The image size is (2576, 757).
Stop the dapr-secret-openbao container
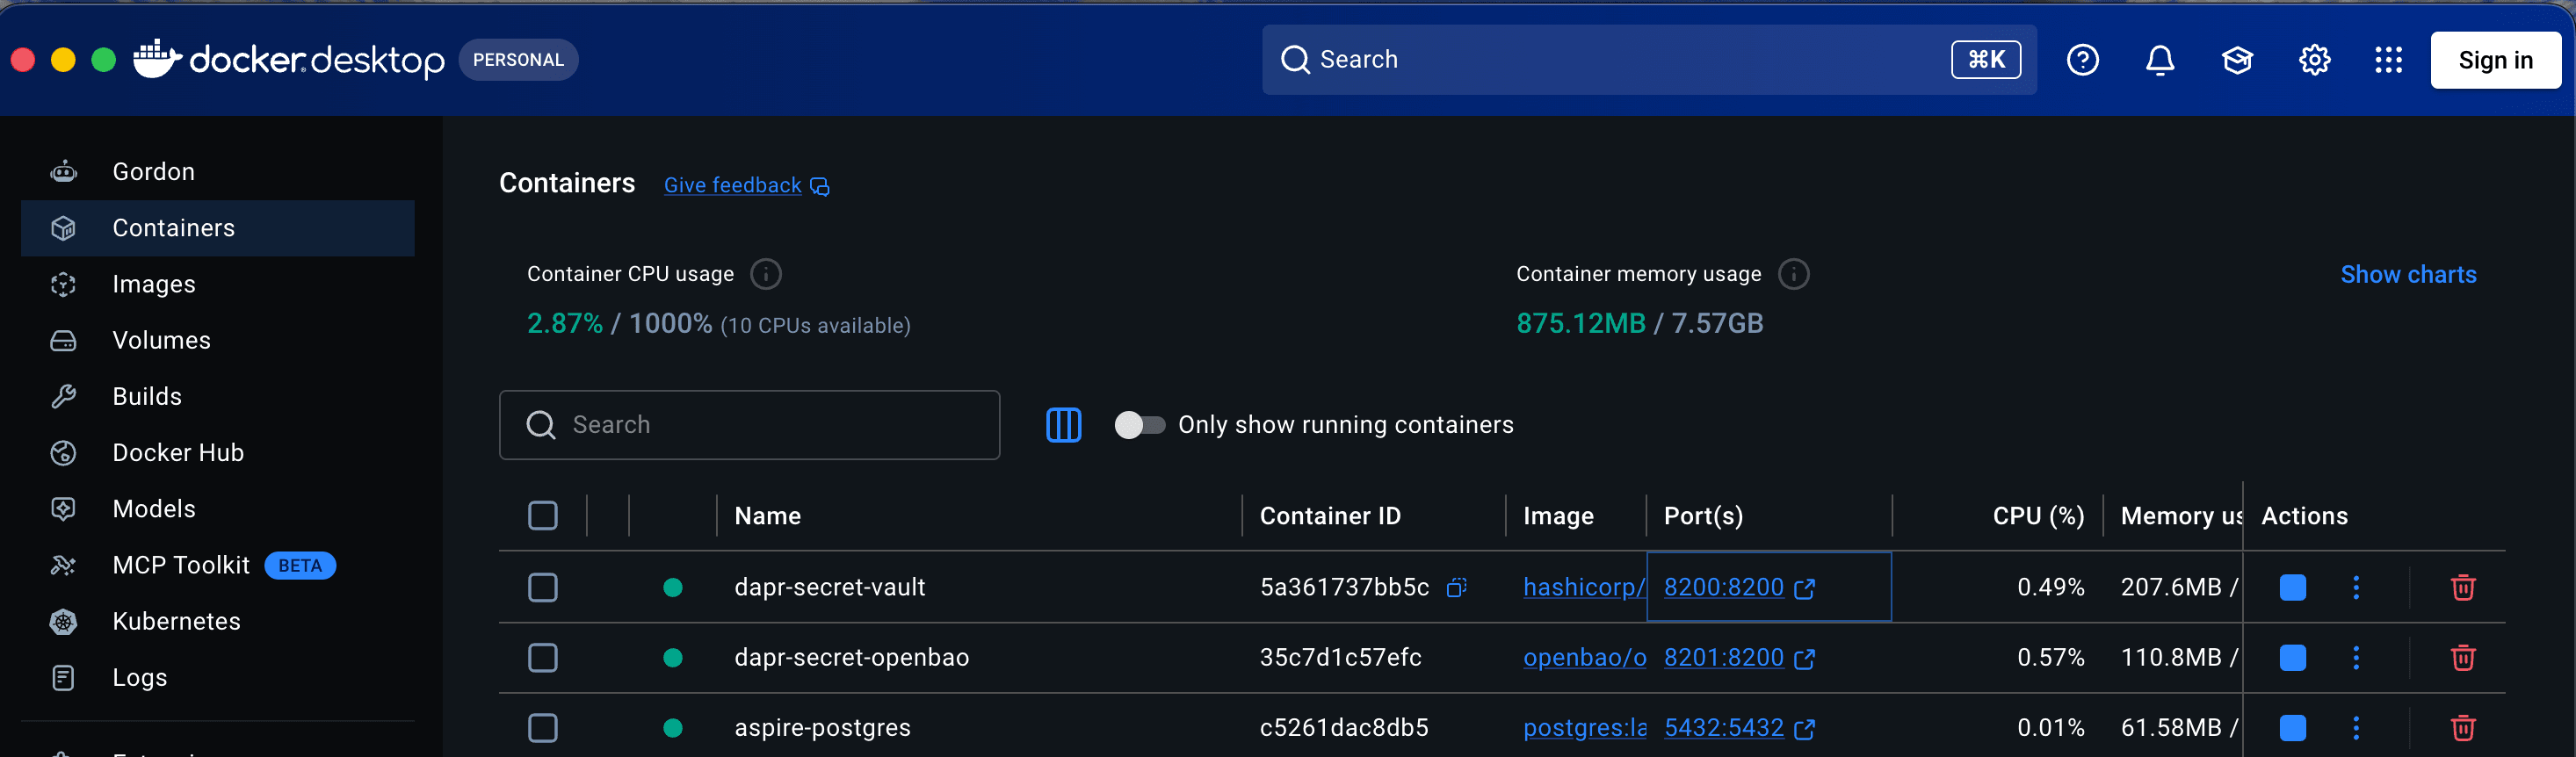click(x=2292, y=658)
